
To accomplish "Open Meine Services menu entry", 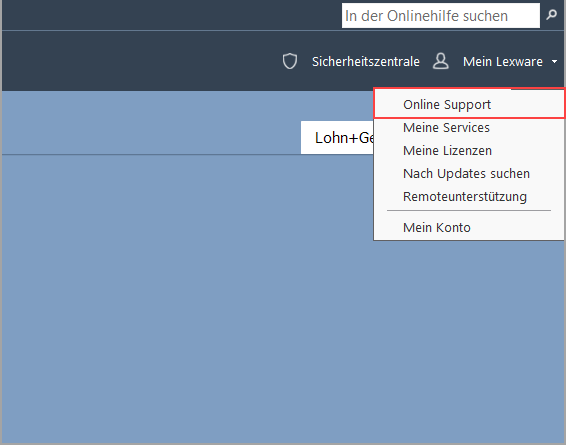I will (x=469, y=127).
